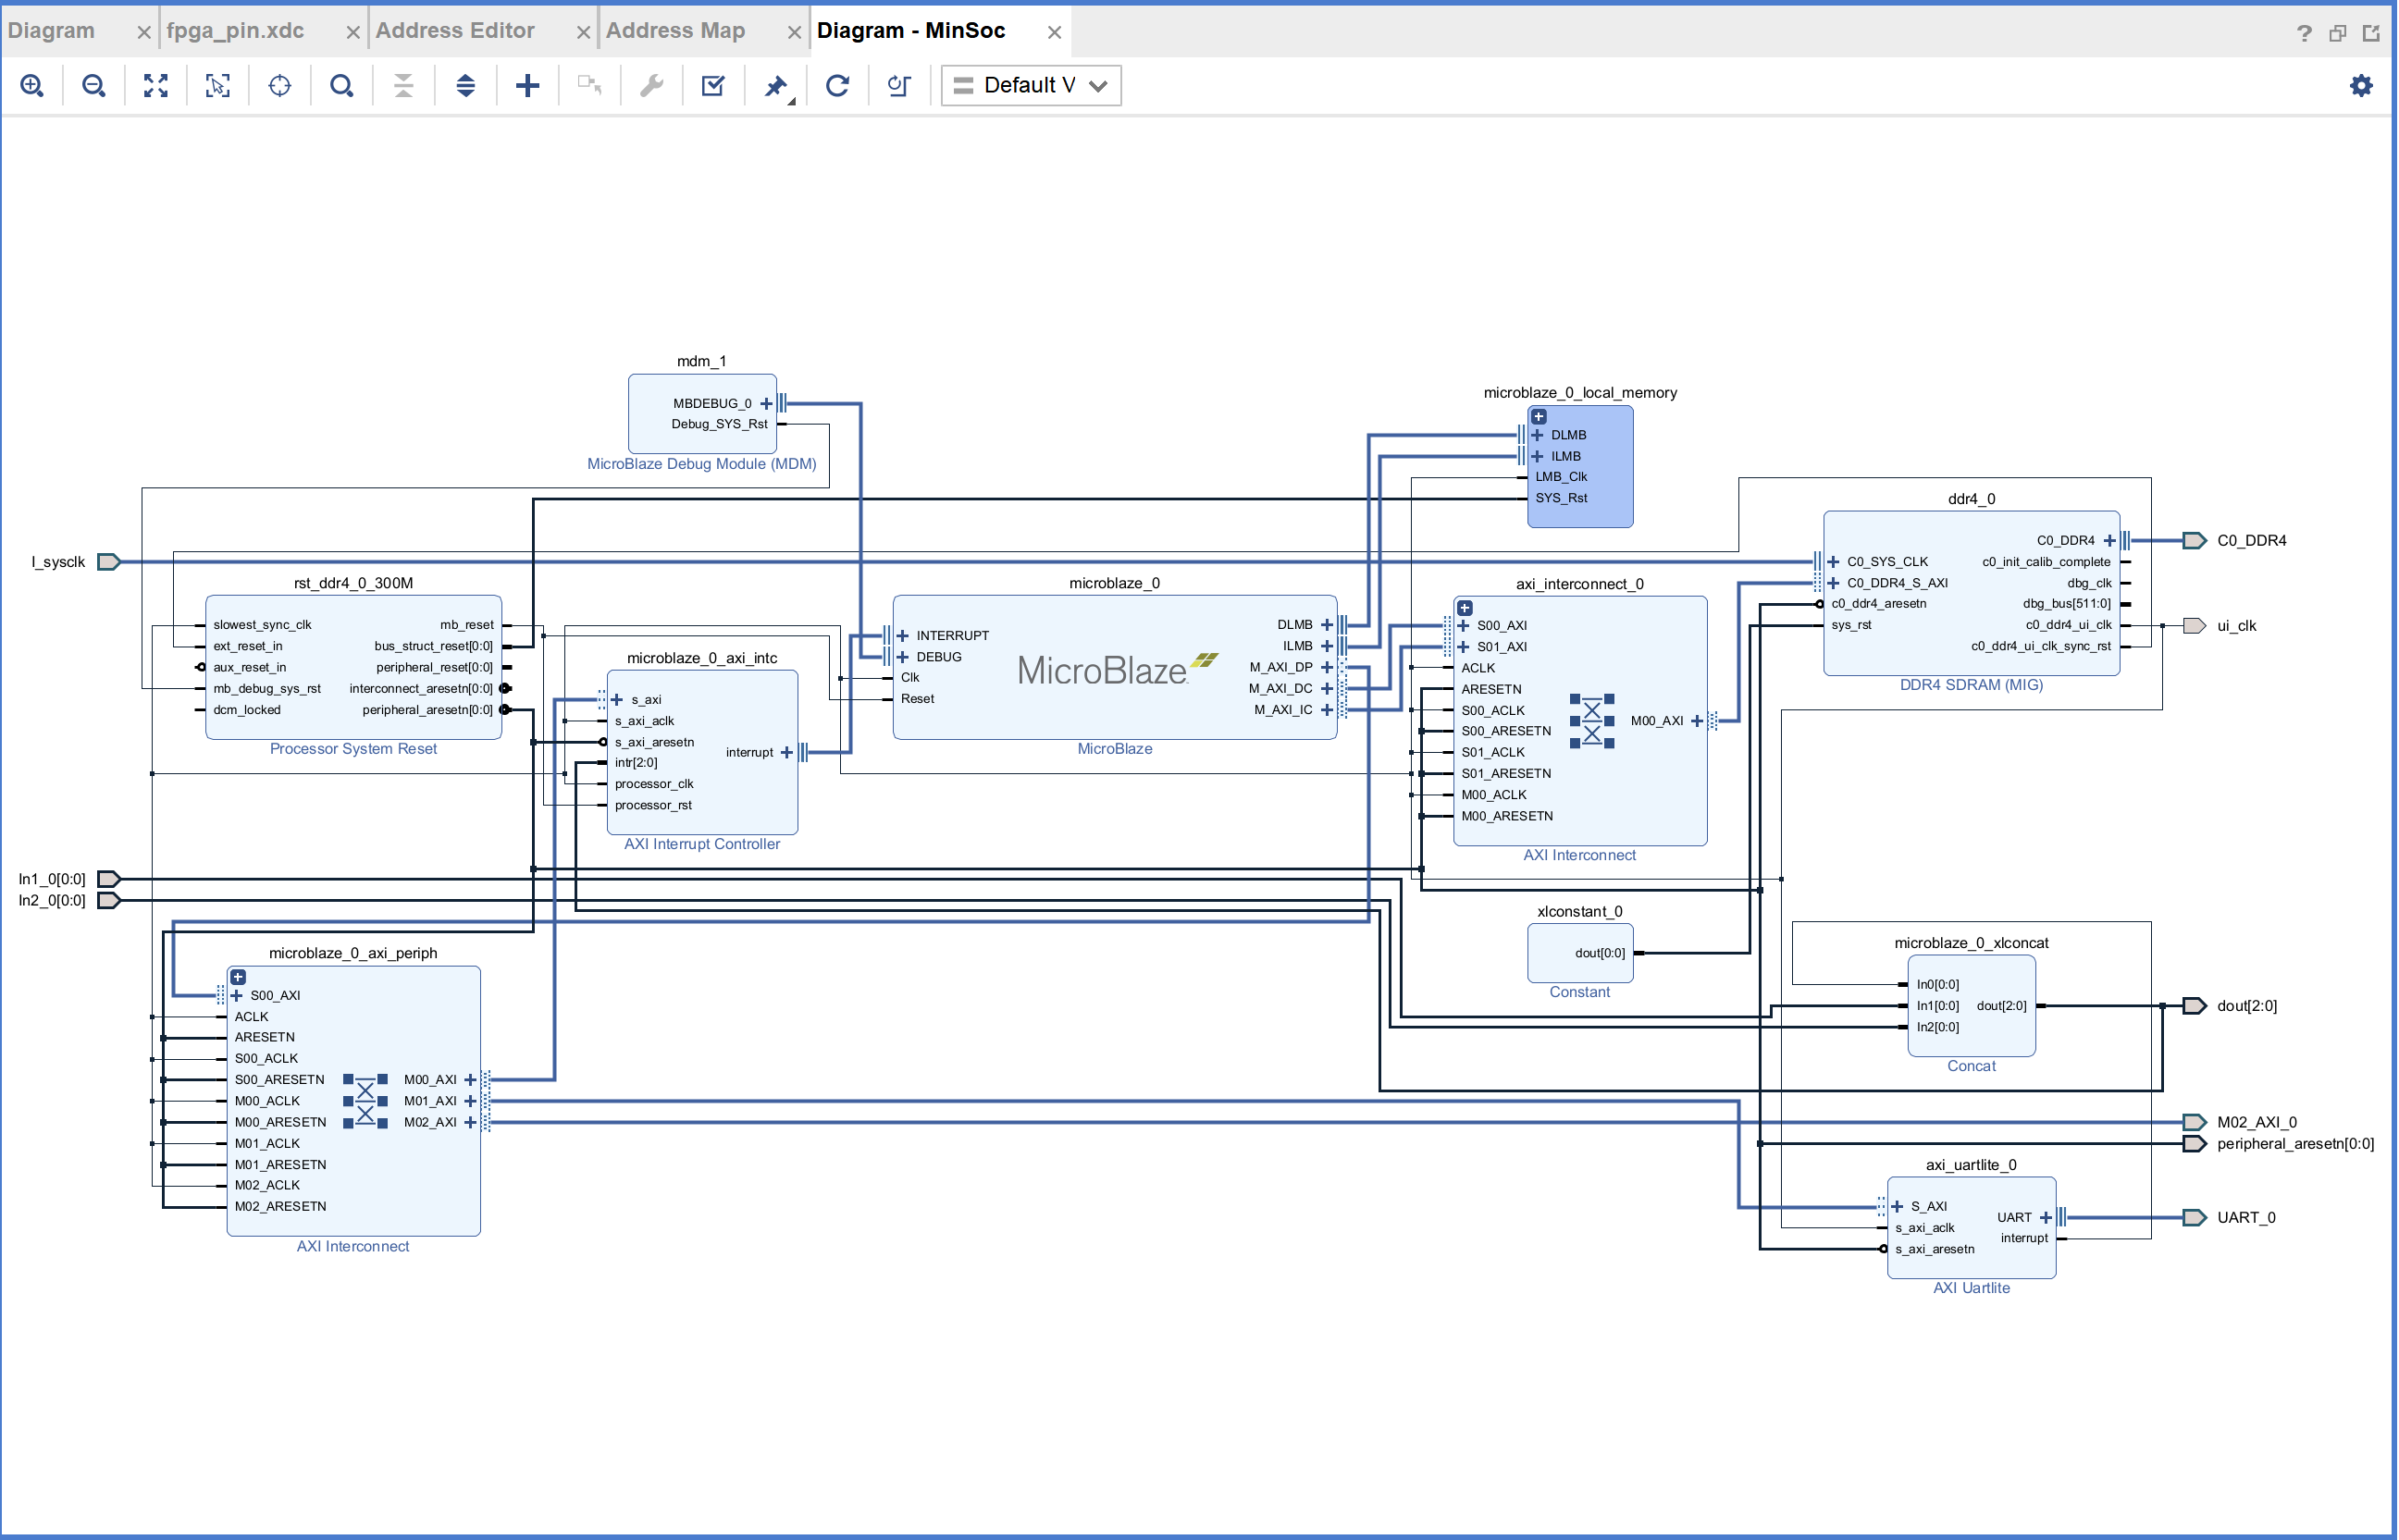Click the Concat block label
Screen dimensions: 2399x1540
point(1972,1066)
